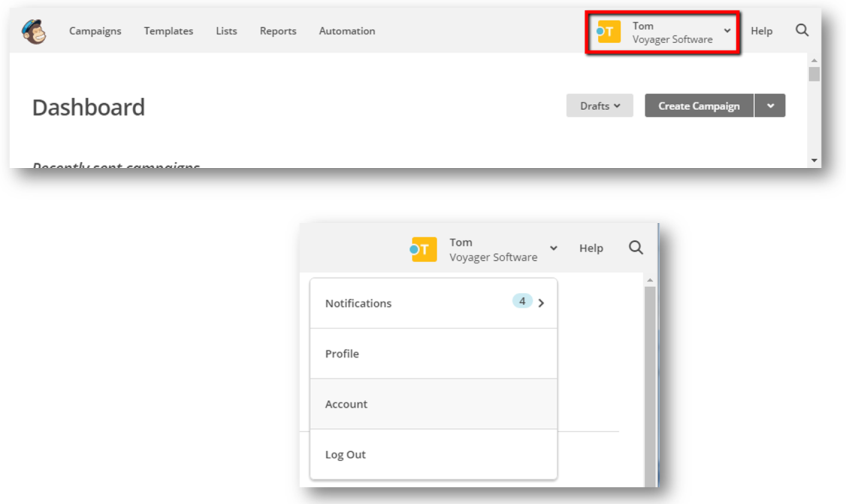Click the Help link above the dropdown menu
This screenshot has width=846, height=504.
pyautogui.click(x=591, y=248)
